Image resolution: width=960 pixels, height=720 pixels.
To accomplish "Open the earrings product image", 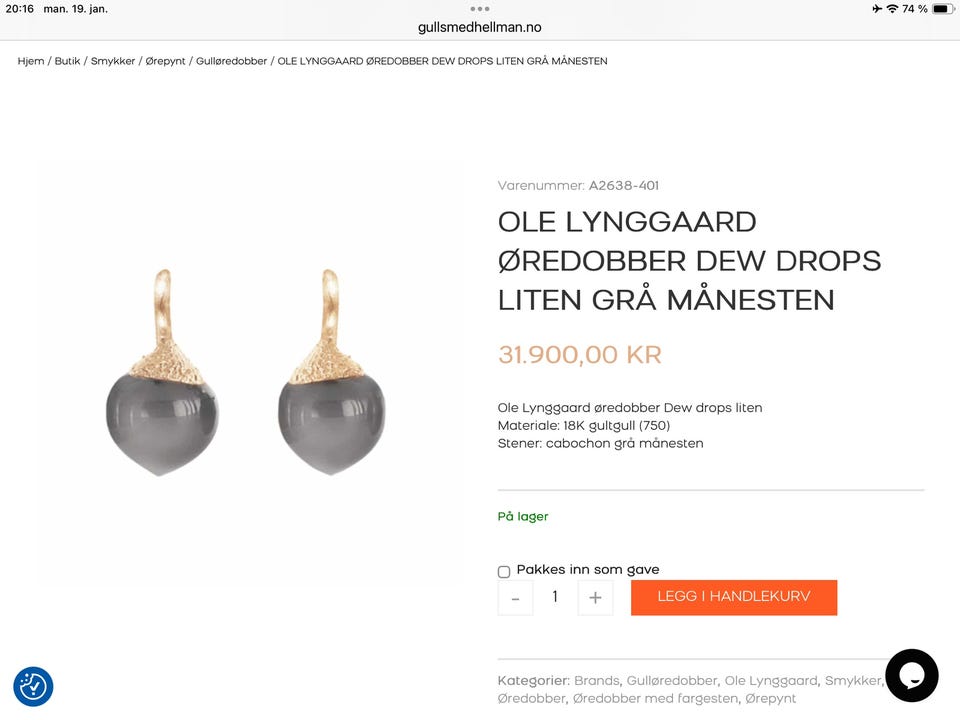I will (x=246, y=372).
